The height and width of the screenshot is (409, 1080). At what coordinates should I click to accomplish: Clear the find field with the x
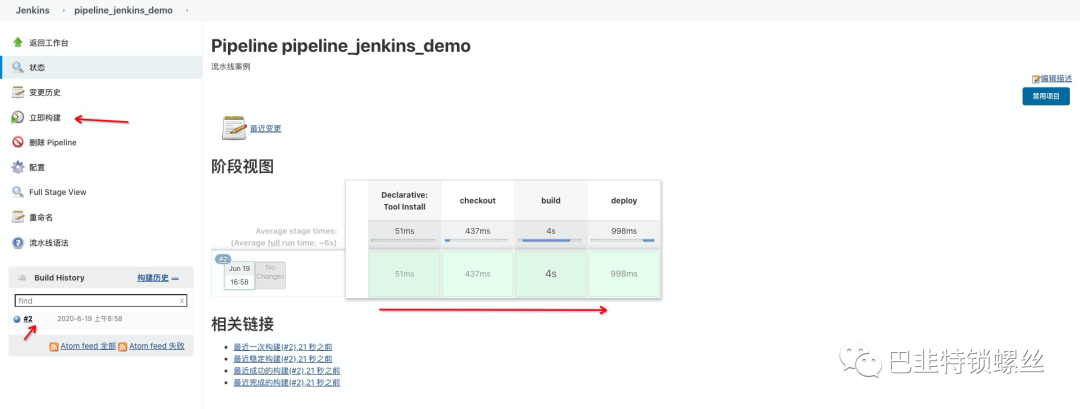(x=182, y=301)
